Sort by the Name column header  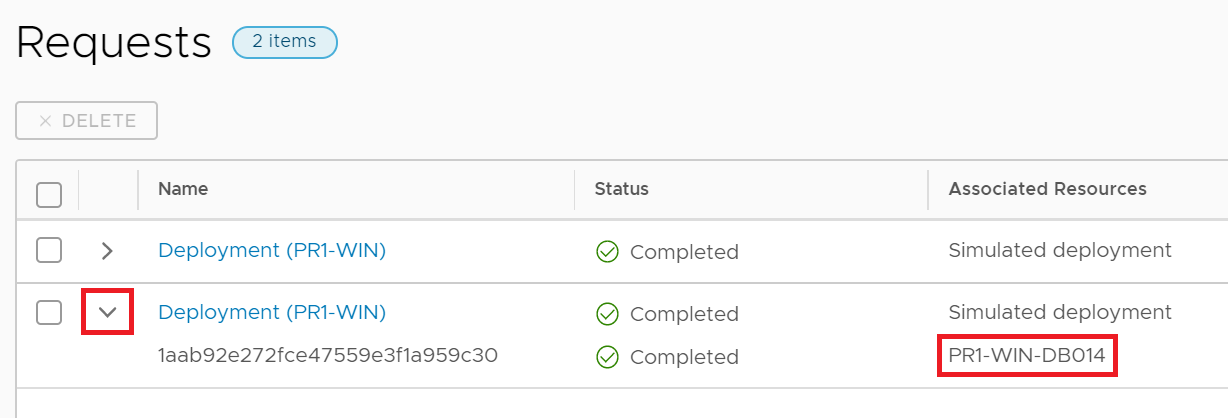[183, 189]
